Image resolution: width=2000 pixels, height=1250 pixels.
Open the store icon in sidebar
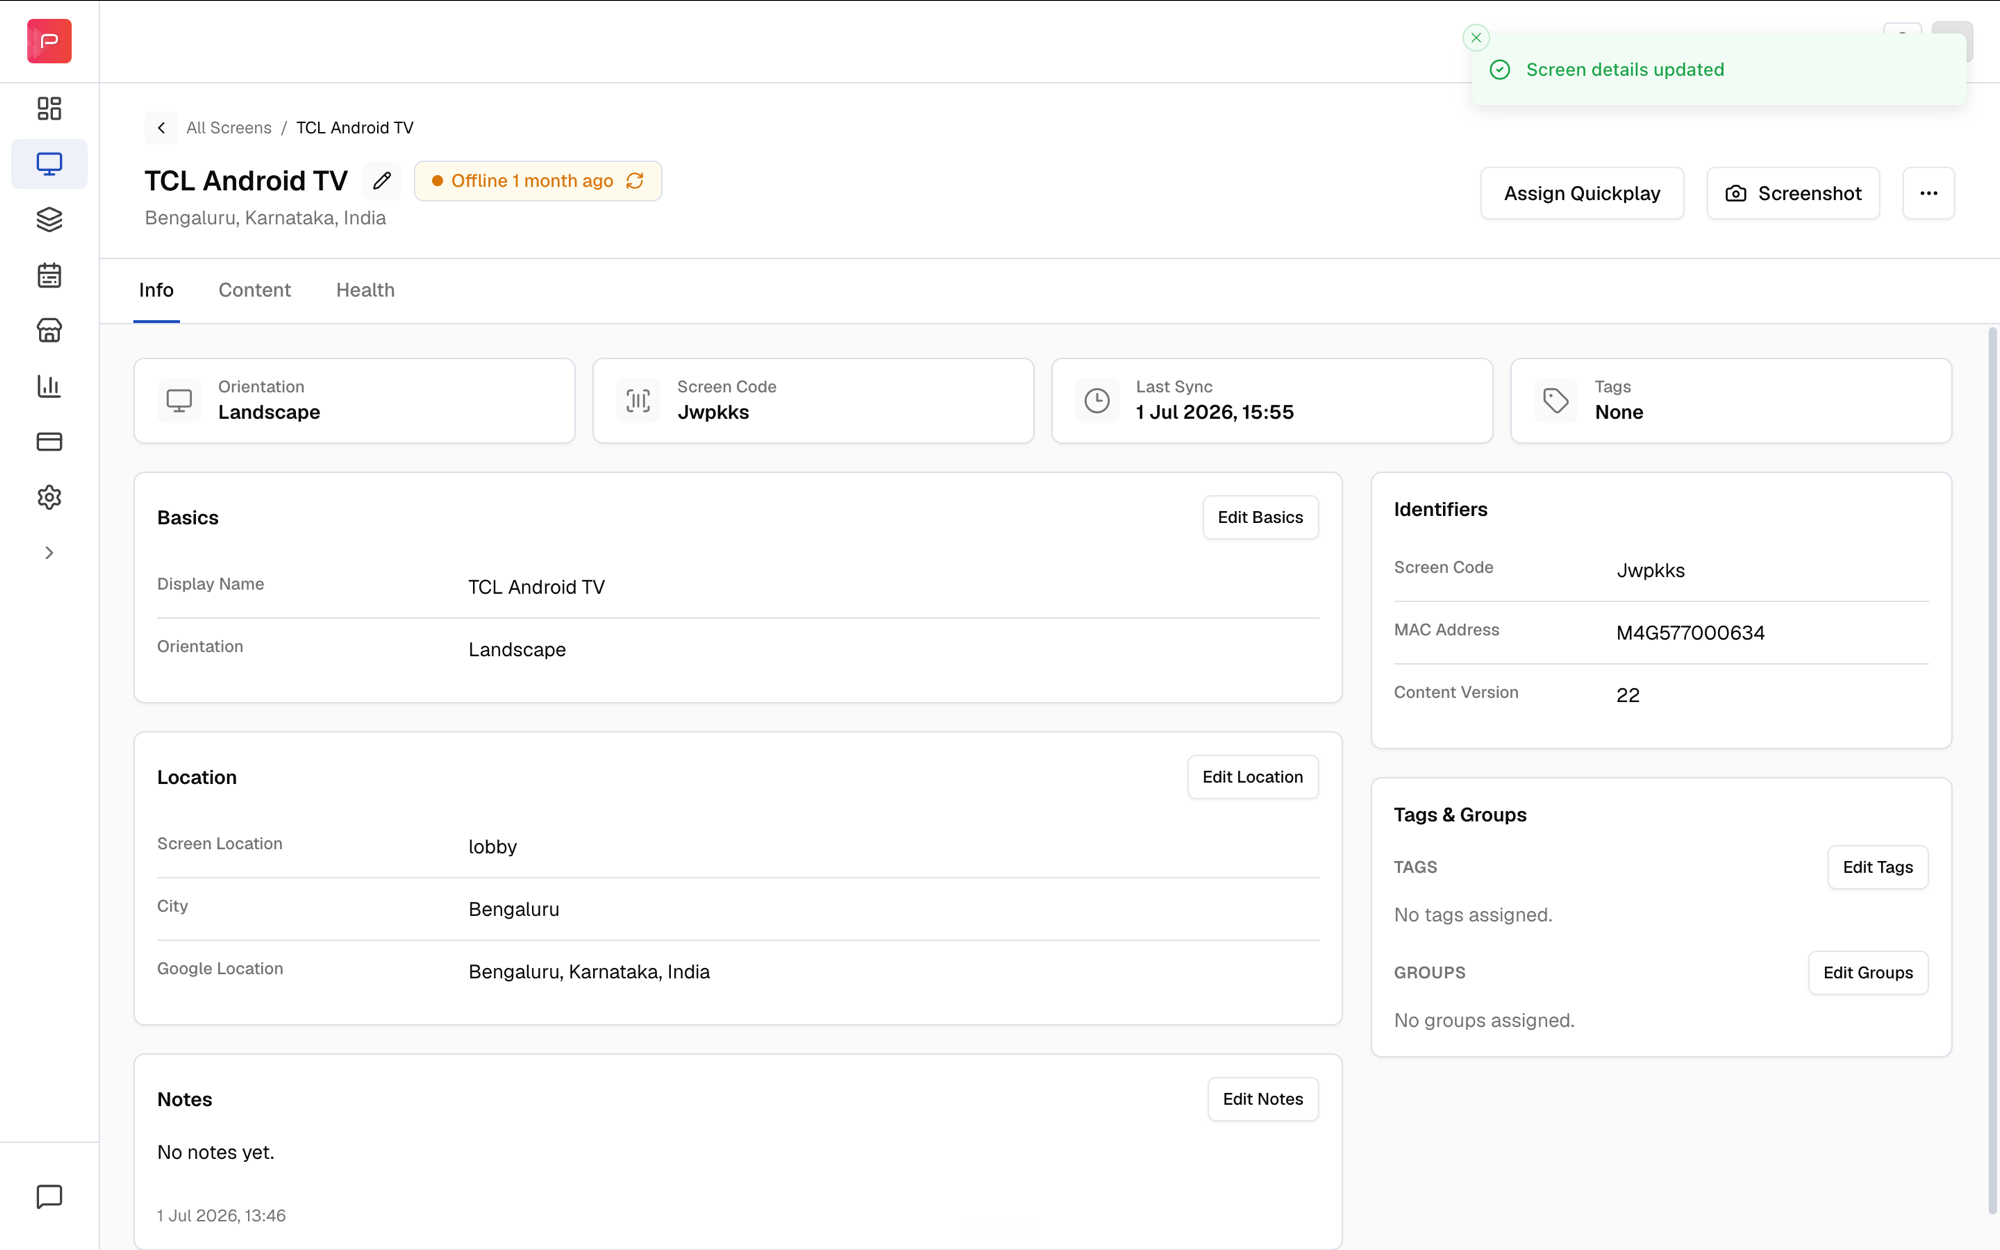pos(49,330)
